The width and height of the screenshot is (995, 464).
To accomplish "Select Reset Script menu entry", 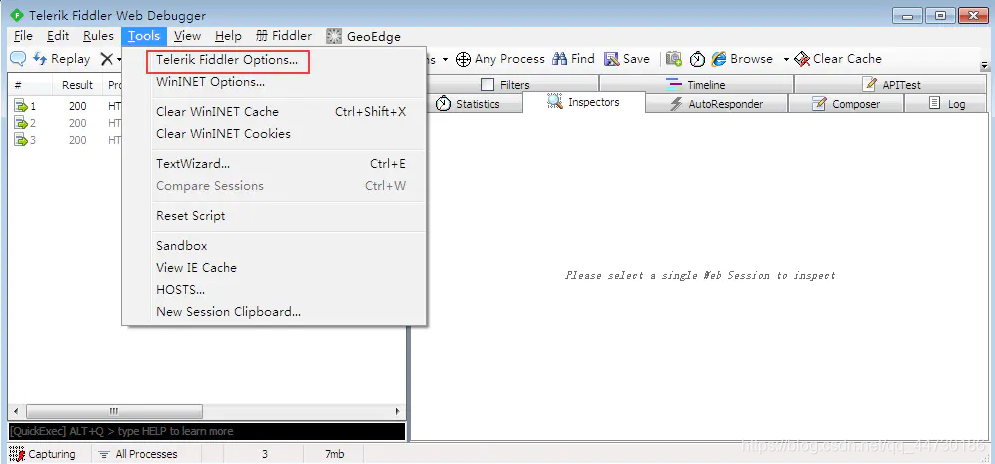I will click(274, 216).
